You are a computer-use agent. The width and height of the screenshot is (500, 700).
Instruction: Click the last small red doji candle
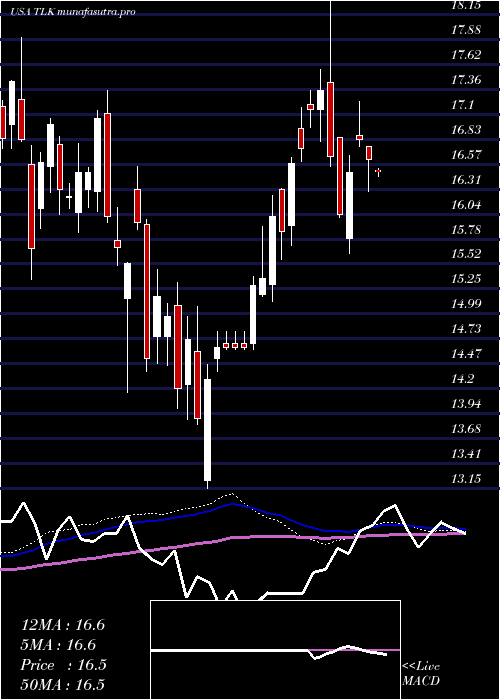[x=378, y=171]
